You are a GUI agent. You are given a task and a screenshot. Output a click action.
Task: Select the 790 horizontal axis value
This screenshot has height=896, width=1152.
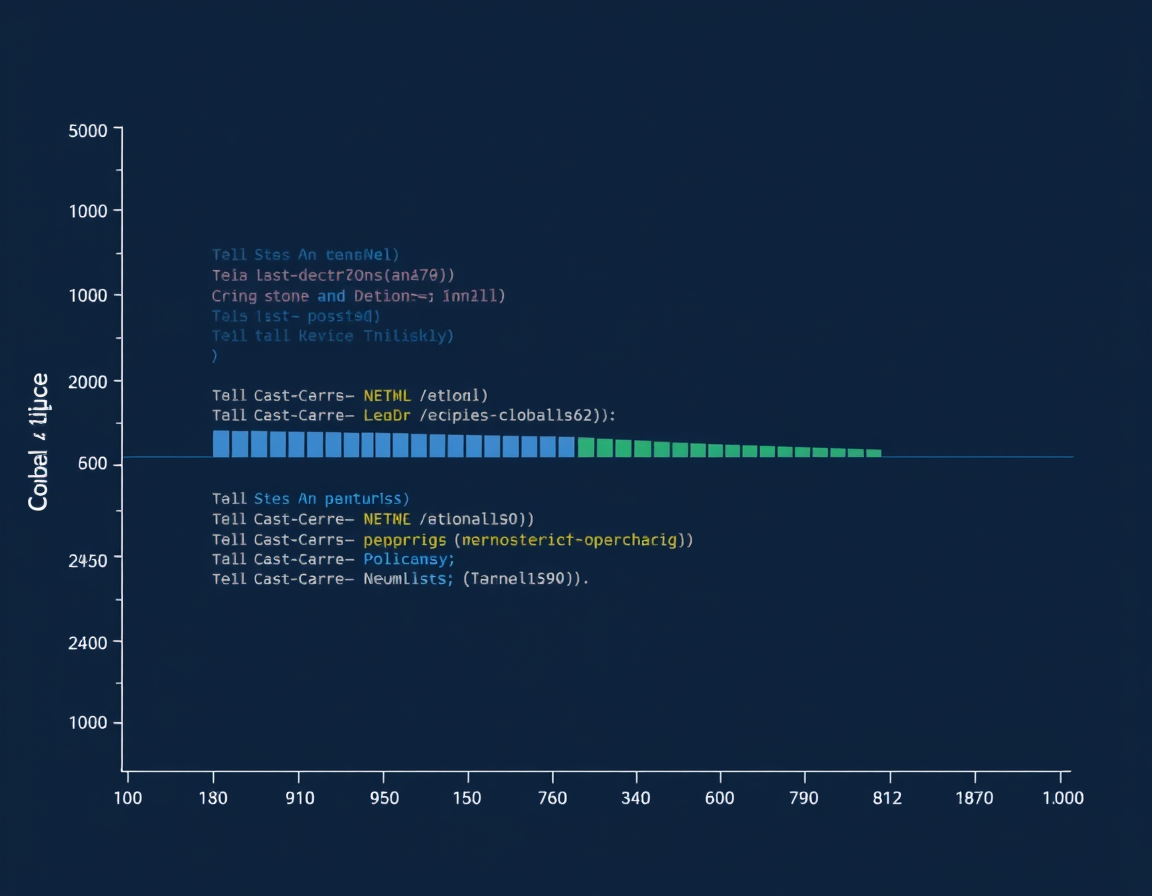pyautogui.click(x=804, y=798)
